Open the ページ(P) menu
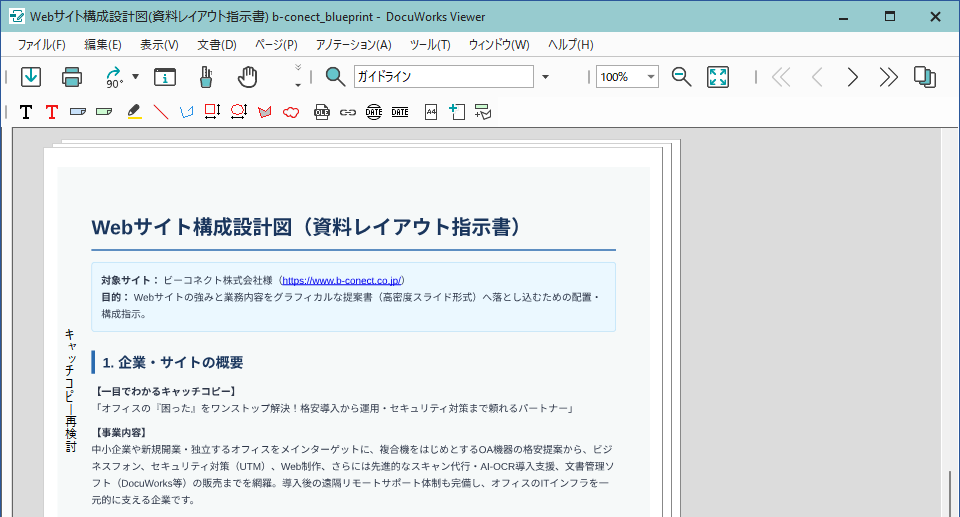The image size is (960, 517). [276, 45]
